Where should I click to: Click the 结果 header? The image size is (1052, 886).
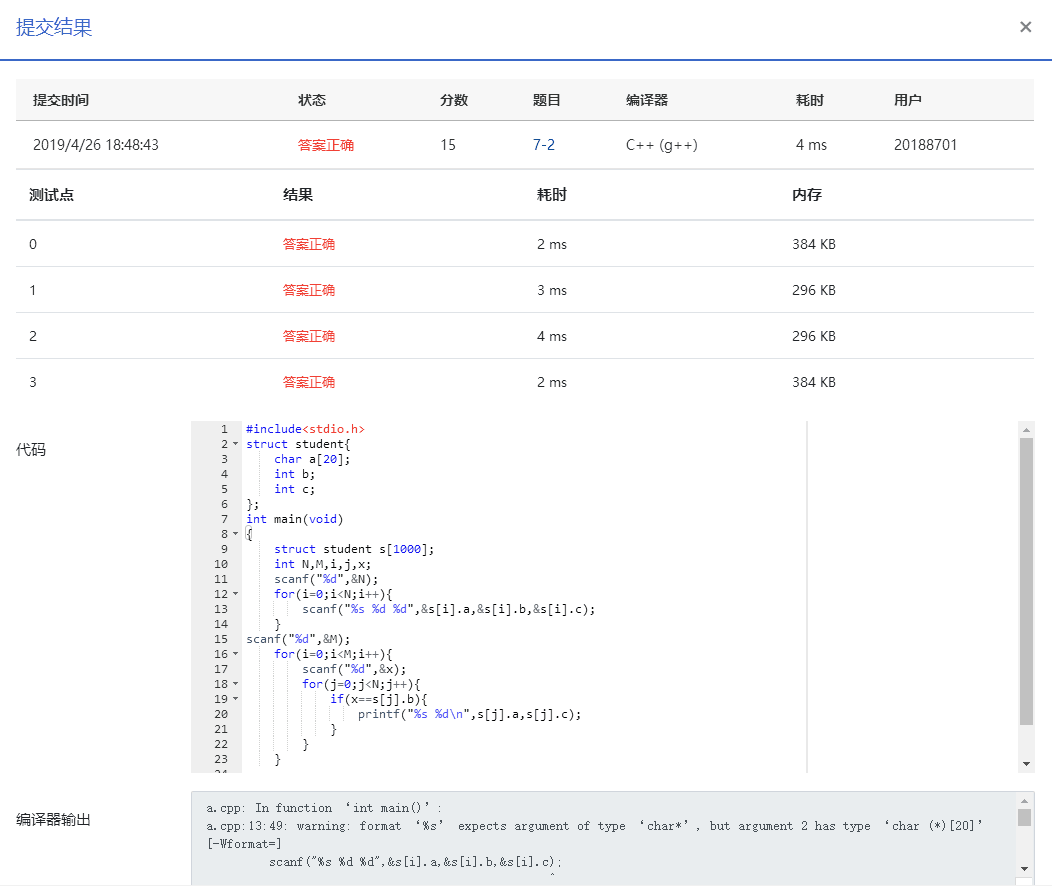[x=298, y=195]
